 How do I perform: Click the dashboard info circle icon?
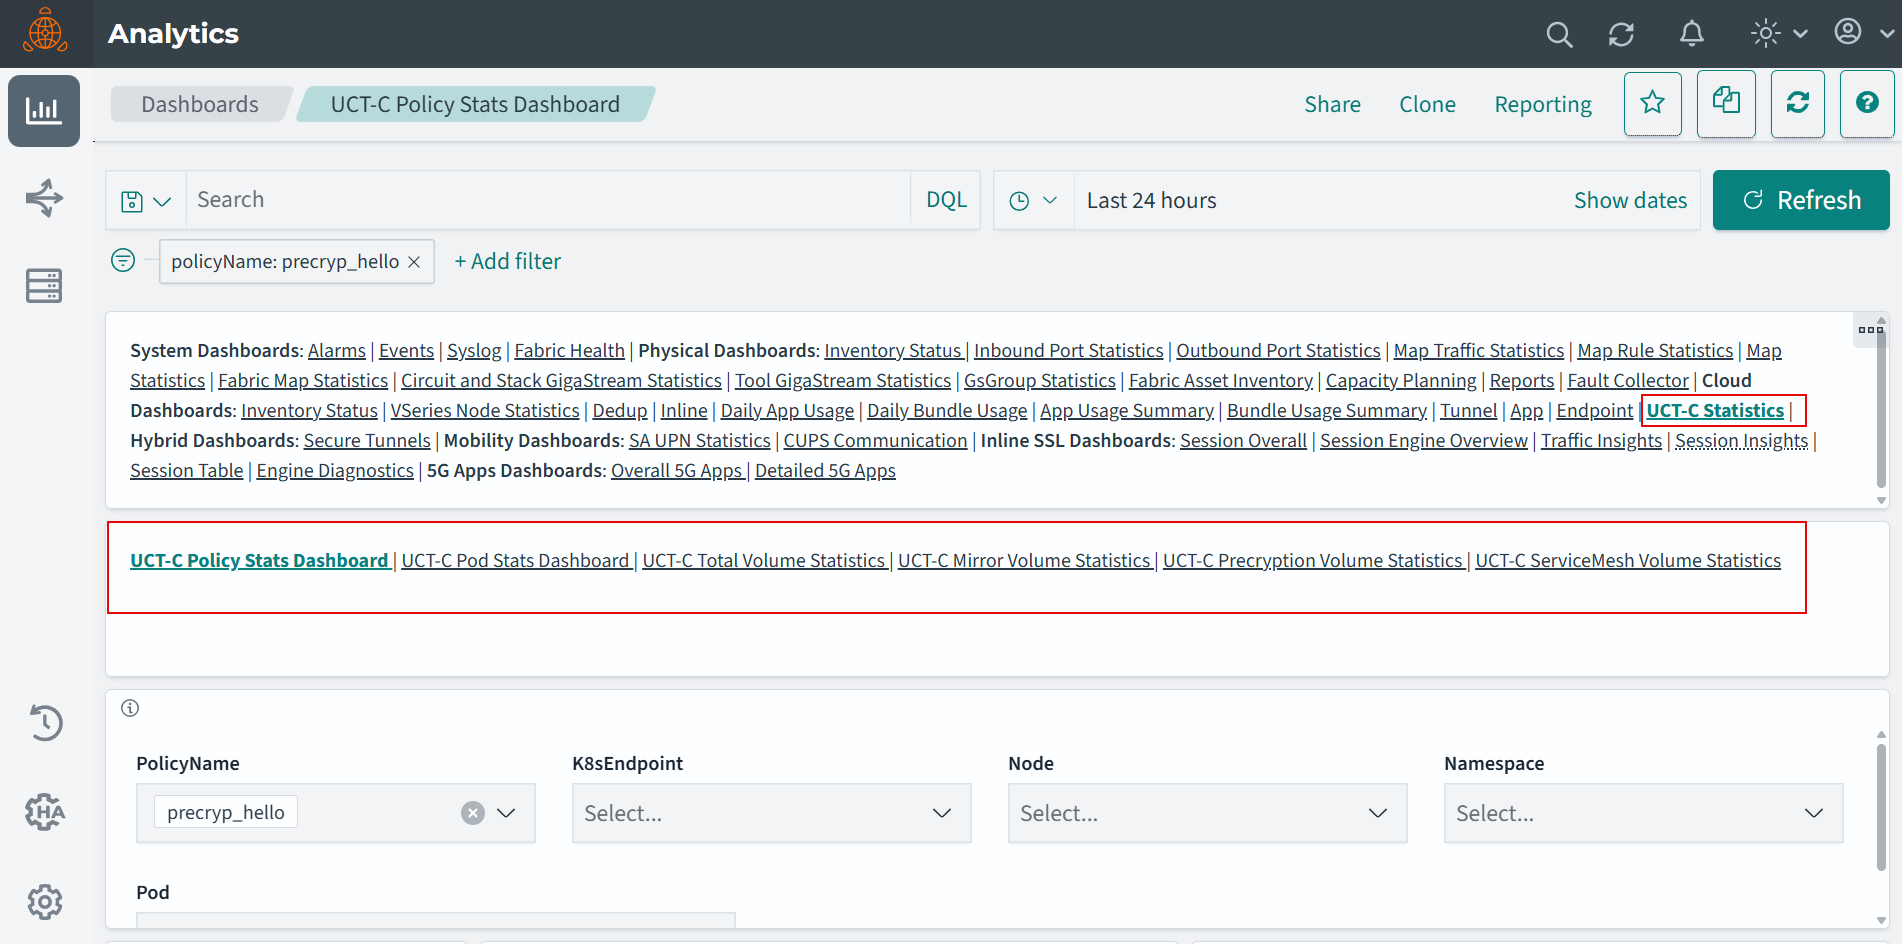pos(130,708)
